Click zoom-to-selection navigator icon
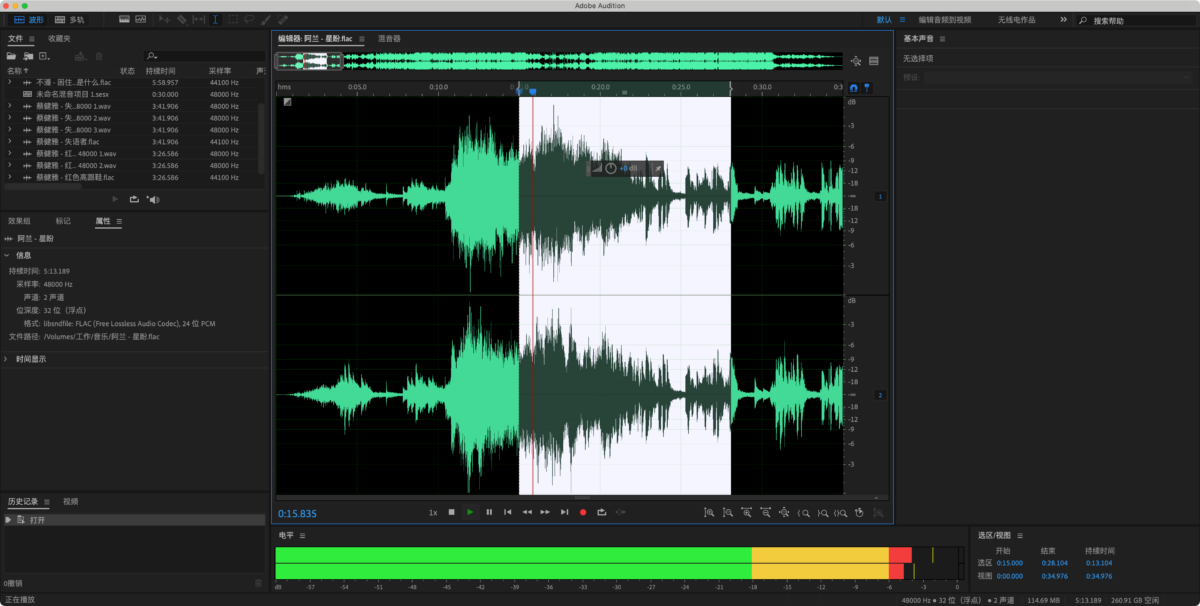Viewport: 1200px width, 606px height. [x=856, y=61]
